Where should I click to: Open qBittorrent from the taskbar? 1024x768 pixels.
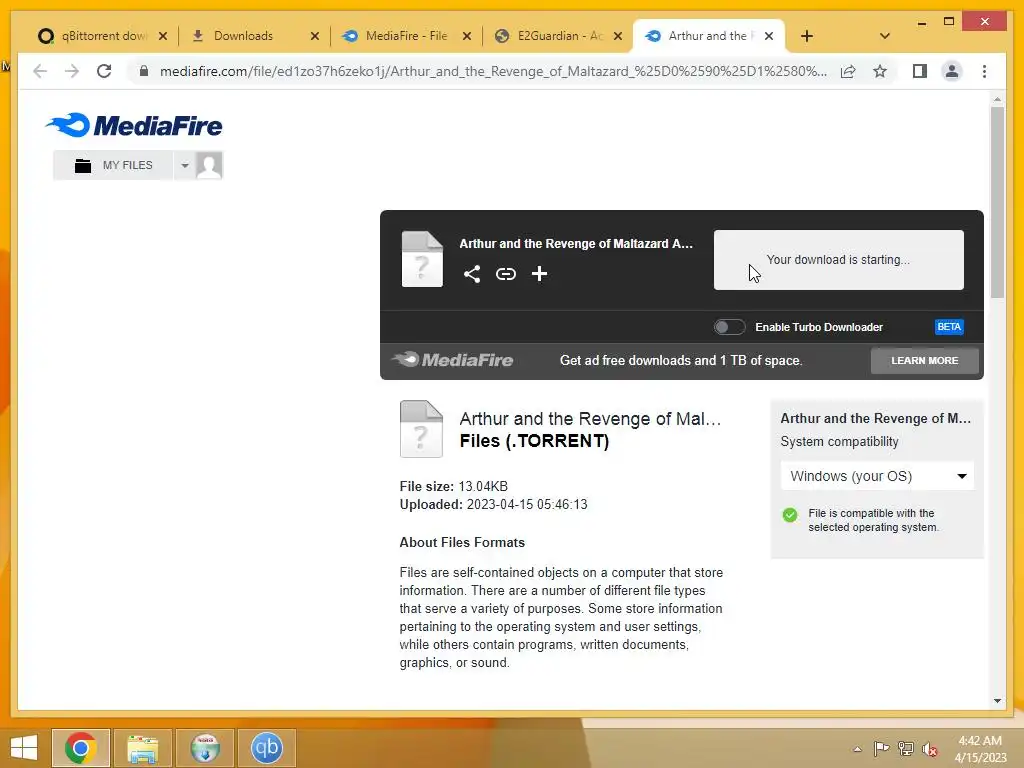[x=266, y=748]
